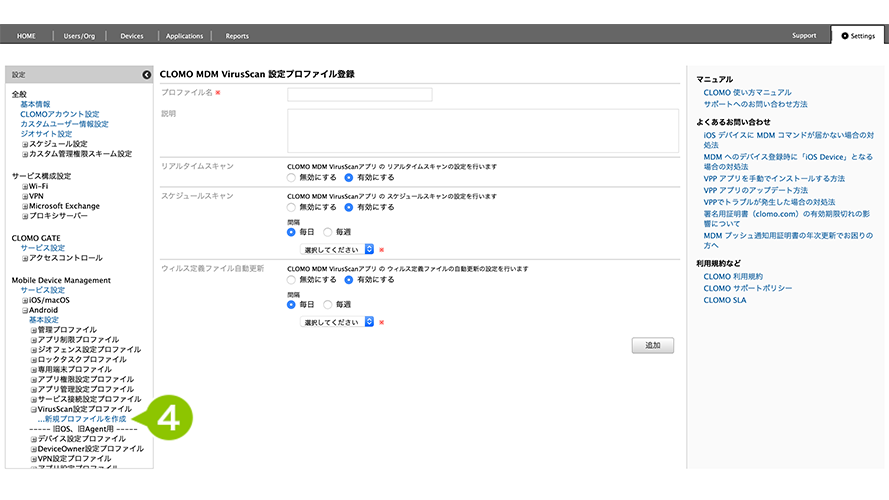Select 有効にする for ウィルス定義ファイル自動更新
889x500 pixels.
click(x=349, y=279)
